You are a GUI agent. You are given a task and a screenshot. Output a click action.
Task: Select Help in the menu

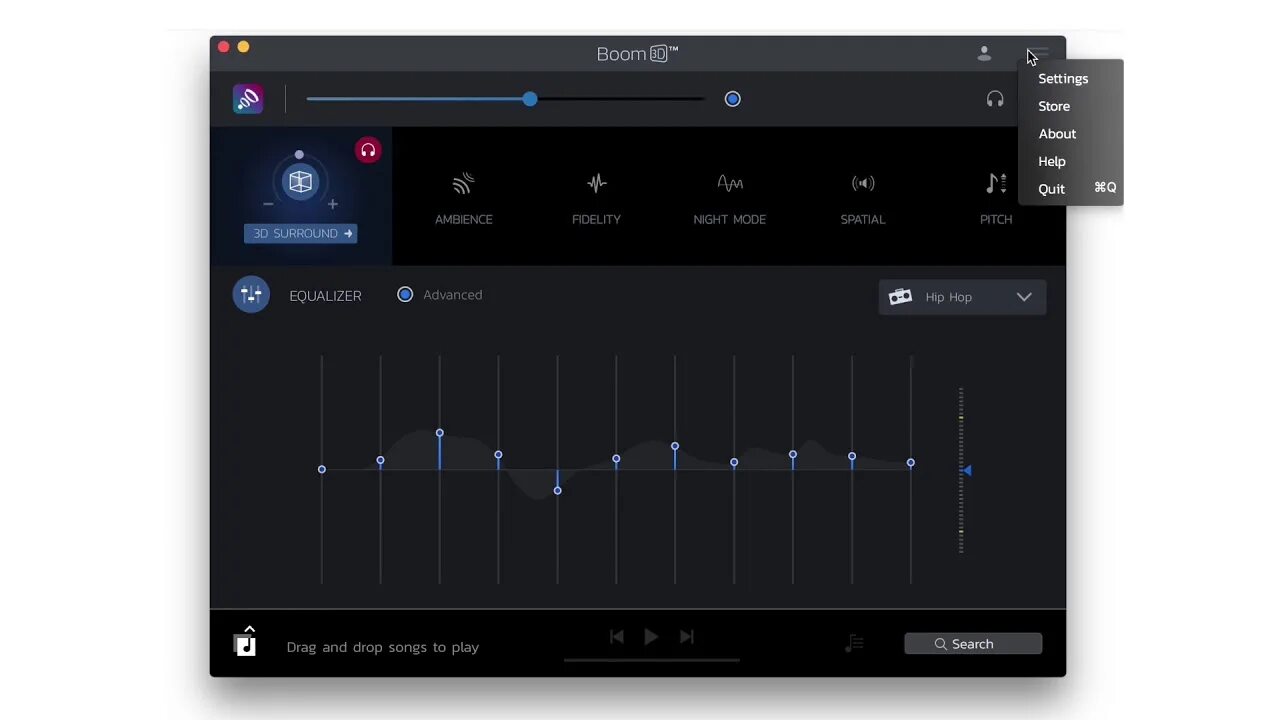click(x=1052, y=161)
